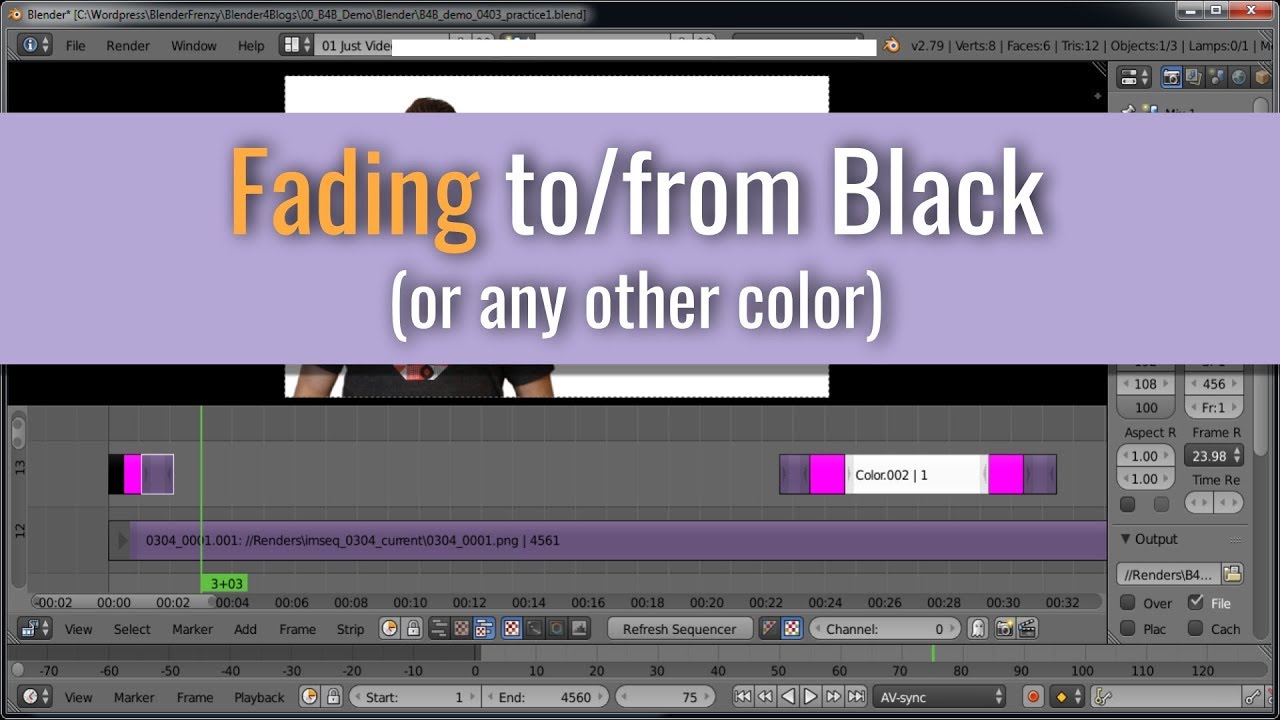Toggle the ghost overlay icon in sequencer header
Screen dimensions: 1280x720
(x=977, y=629)
